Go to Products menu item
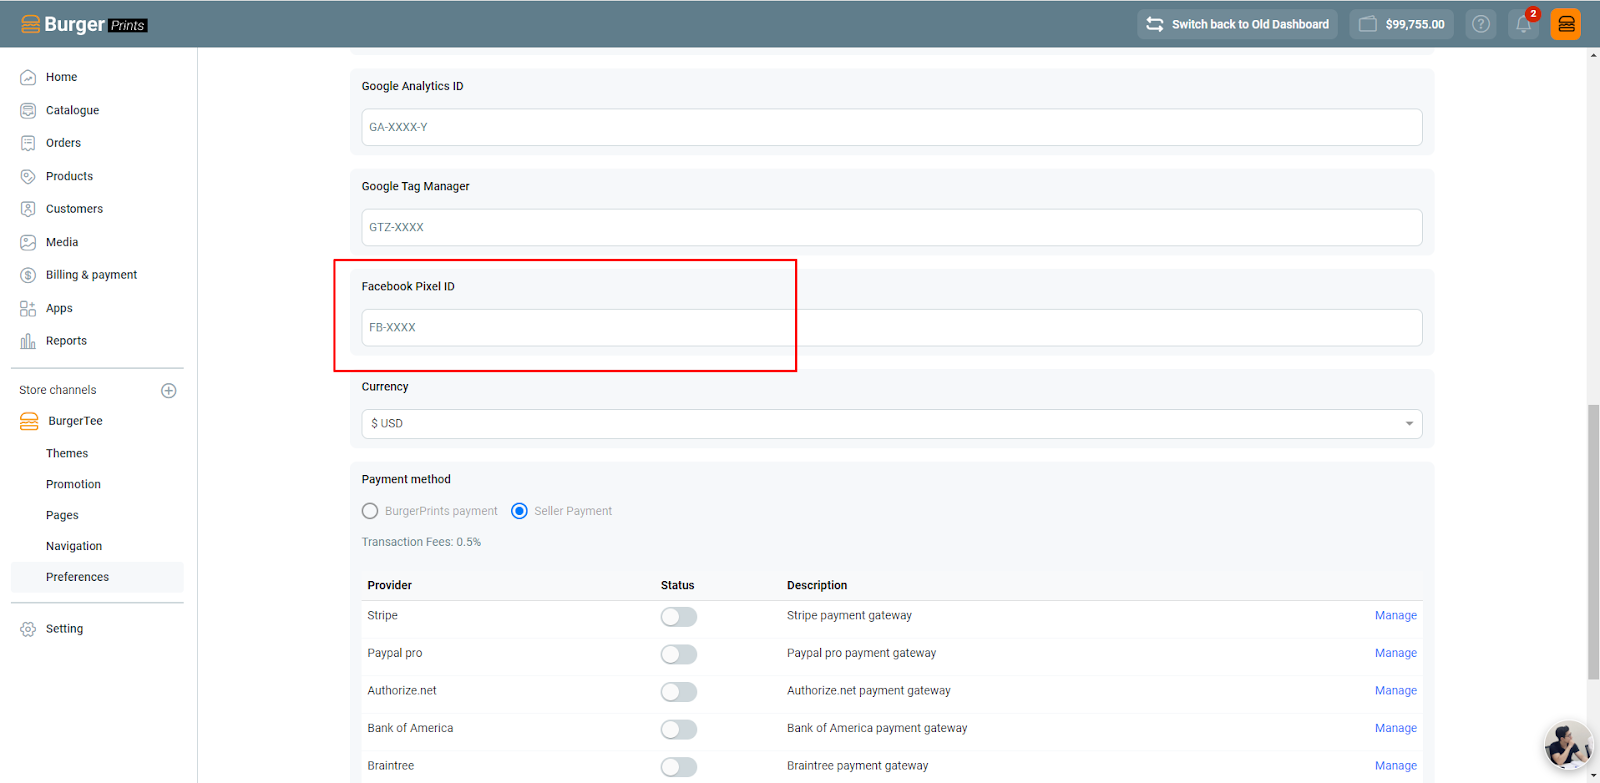Screen dimensions: 1600x783 pos(69,176)
